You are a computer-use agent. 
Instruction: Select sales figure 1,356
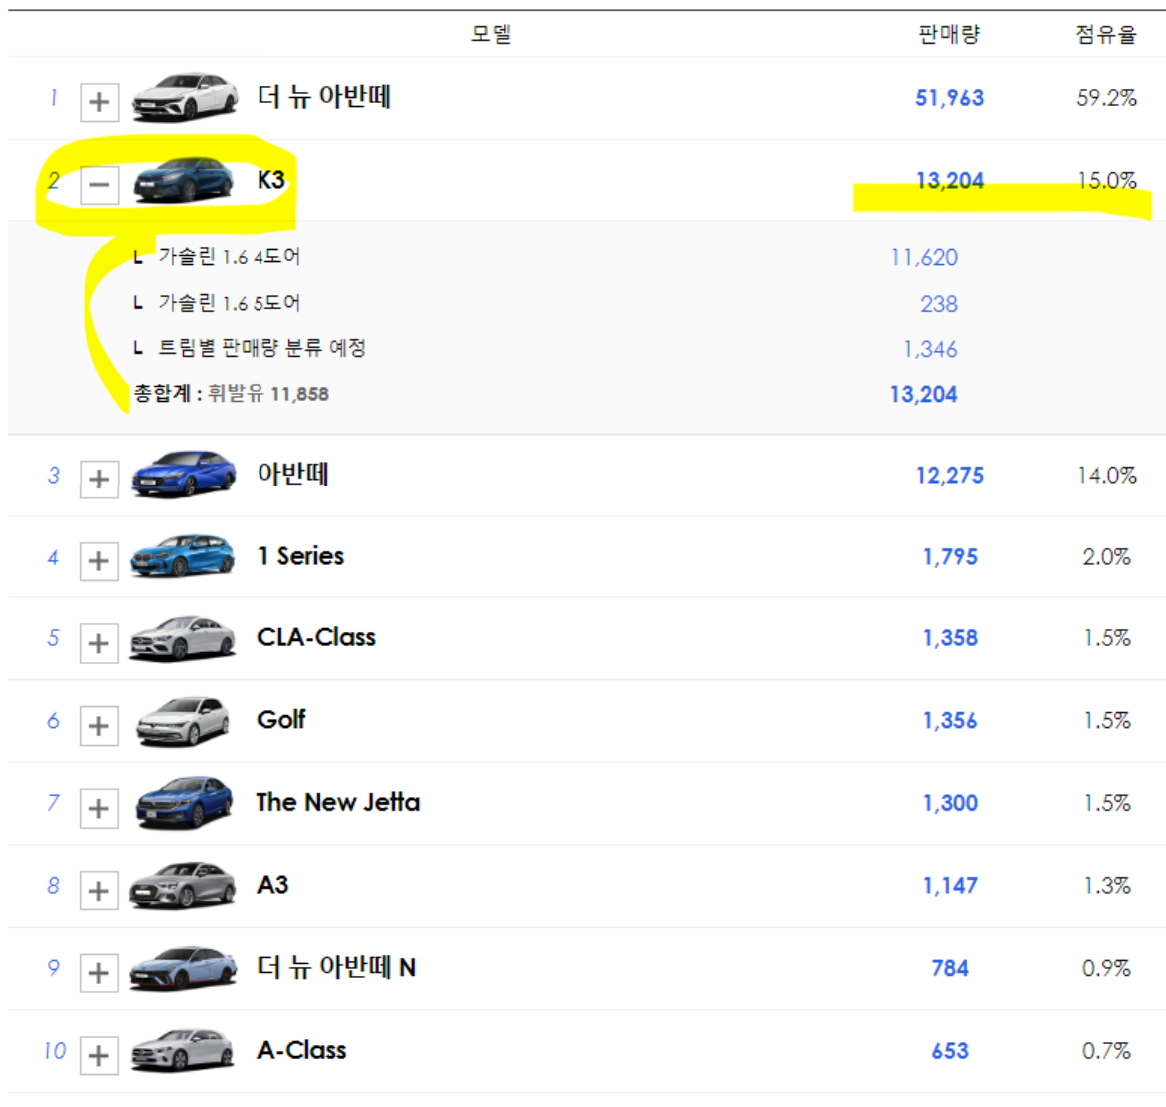950,720
